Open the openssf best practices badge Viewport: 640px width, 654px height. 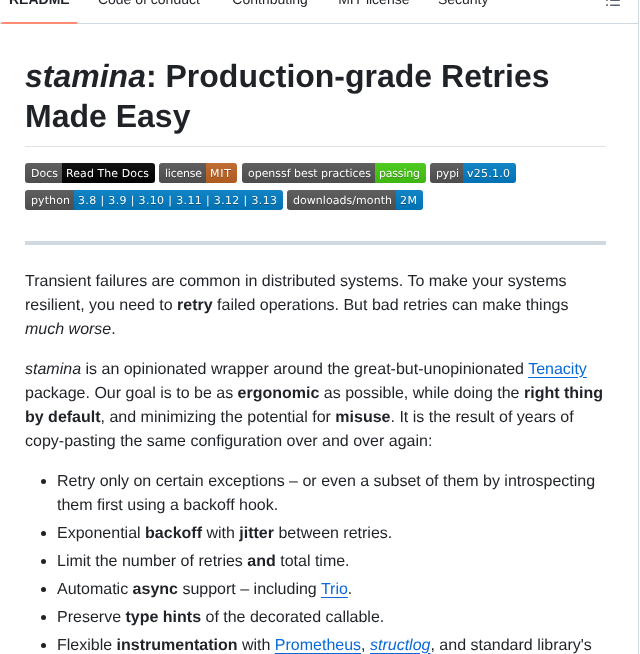tap(333, 173)
